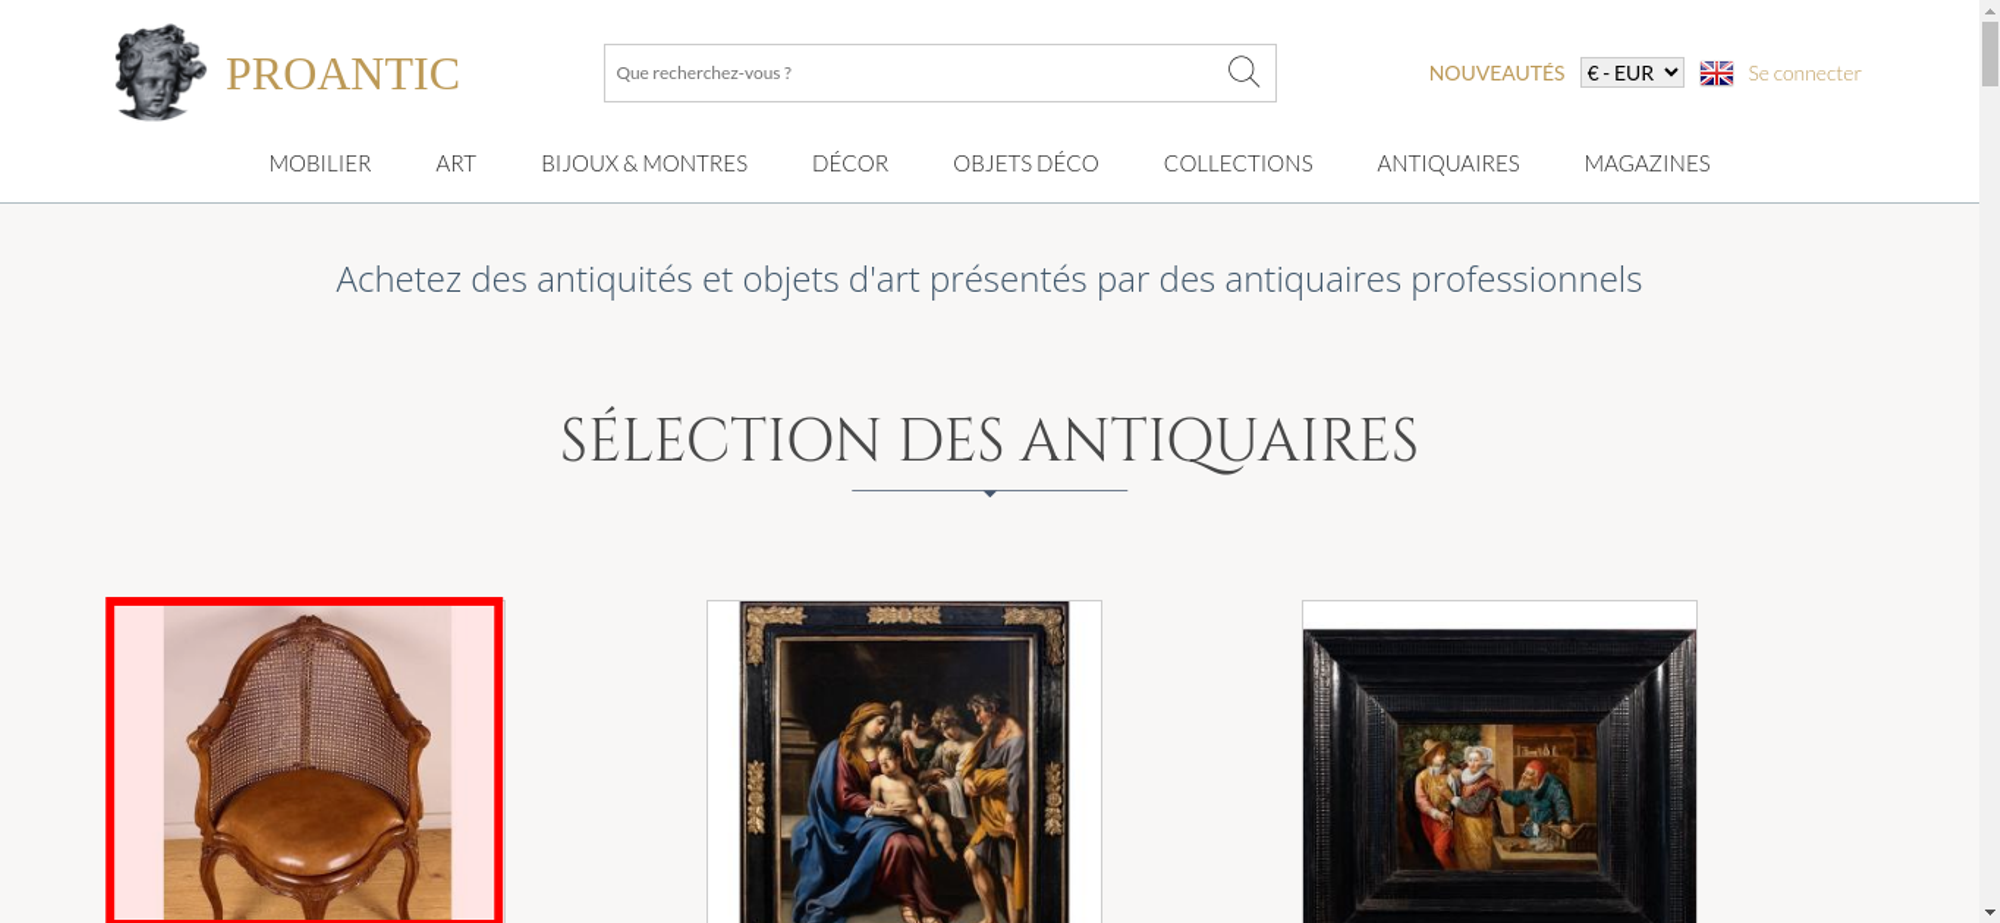Click the PROANTIC brand name text
Viewport: 2000px width, 923px height.
(342, 74)
